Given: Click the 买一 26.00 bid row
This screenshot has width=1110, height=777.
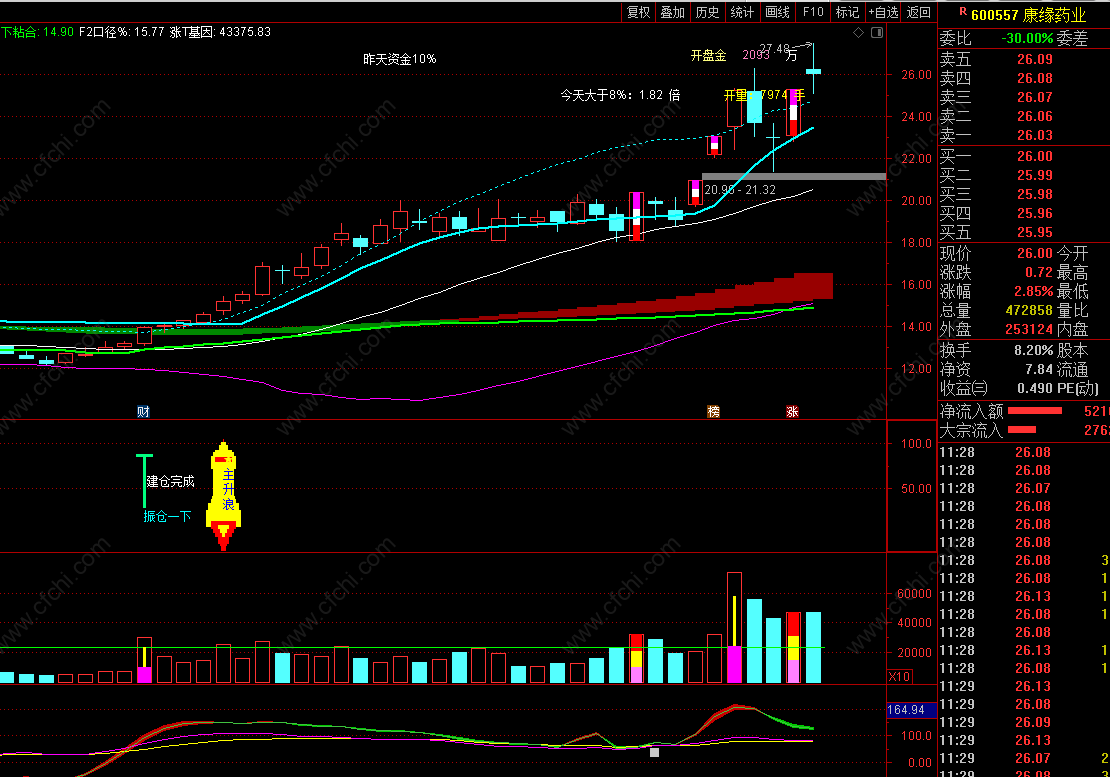Looking at the screenshot, I should pos(996,156).
